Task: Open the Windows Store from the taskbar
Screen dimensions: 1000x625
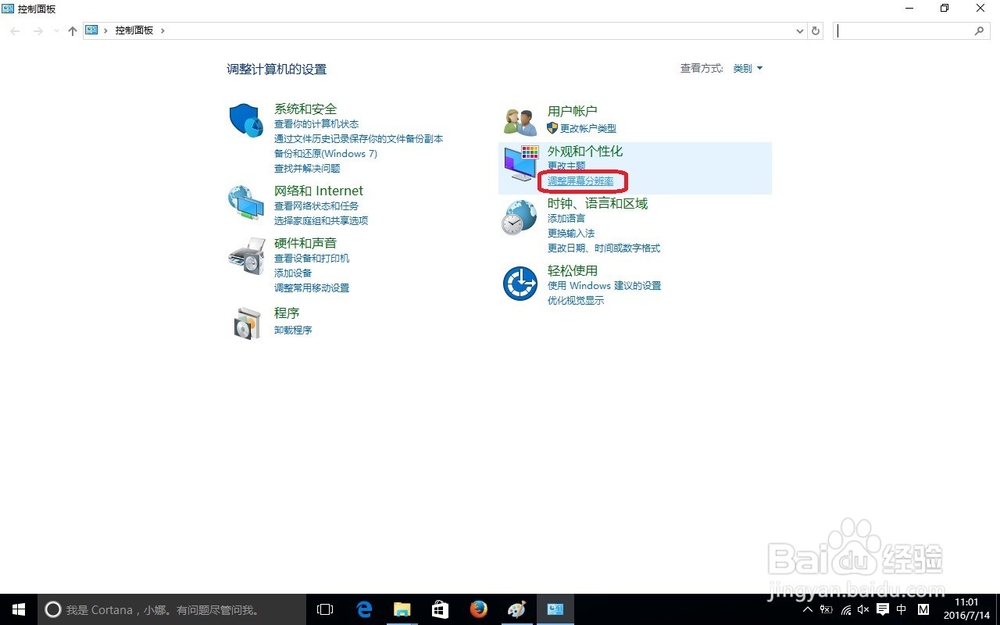Action: pos(439,609)
